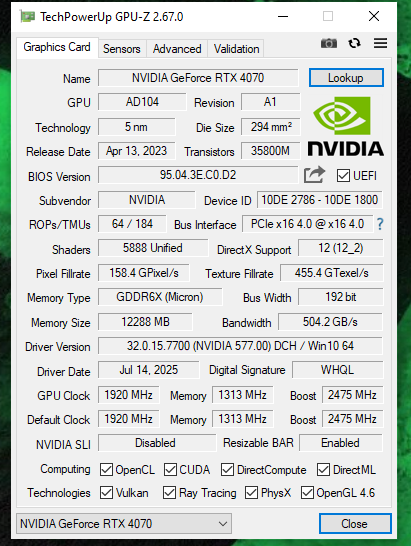411x546 pixels.
Task: Toggle the OpenGL 4.6 checkbox
Action: (307, 492)
